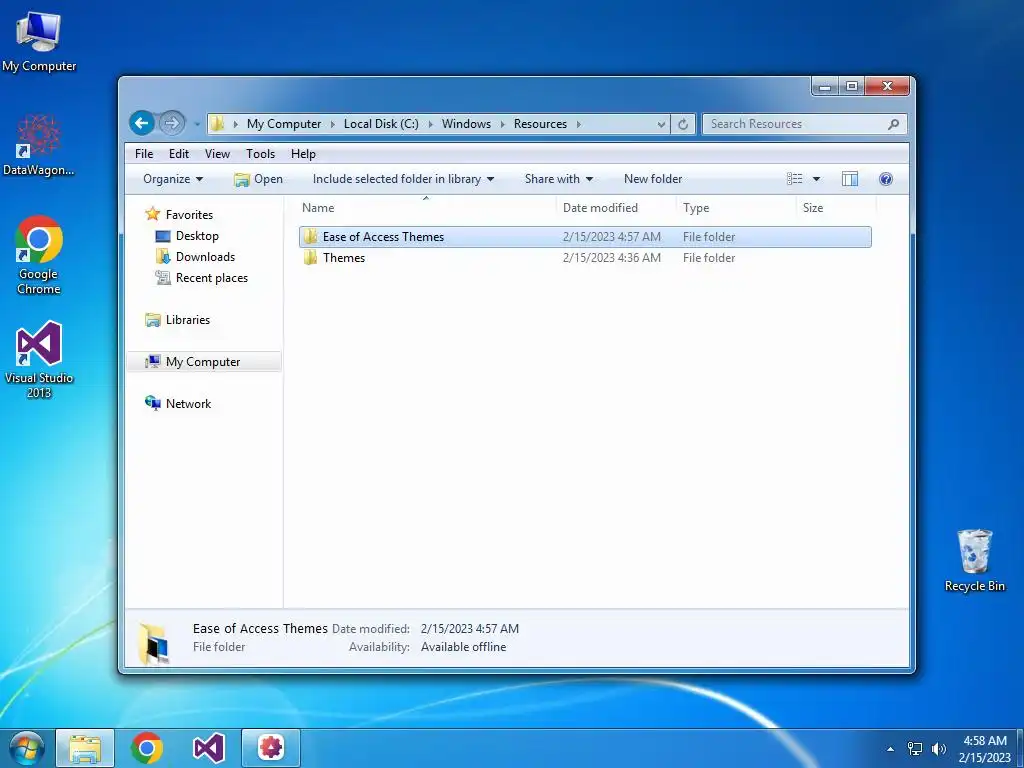Click 2/15/2023 4:57 AM in details pane
This screenshot has width=1024, height=768.
tap(470, 629)
